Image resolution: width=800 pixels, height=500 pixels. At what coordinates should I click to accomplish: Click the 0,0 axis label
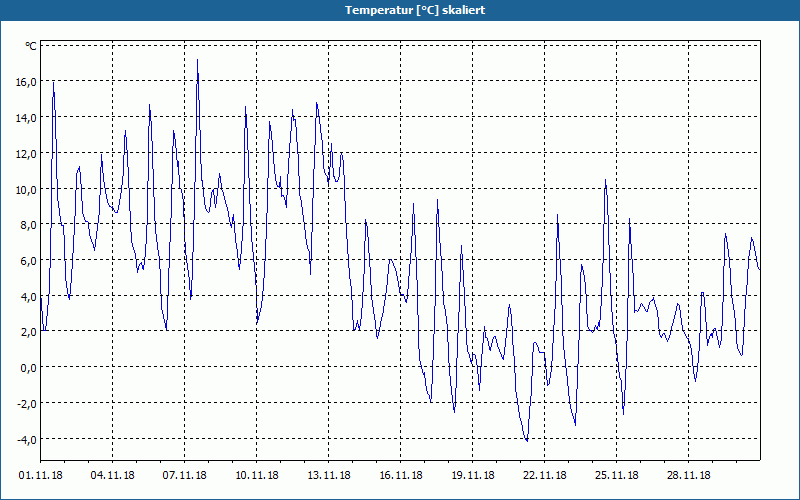click(x=29, y=367)
